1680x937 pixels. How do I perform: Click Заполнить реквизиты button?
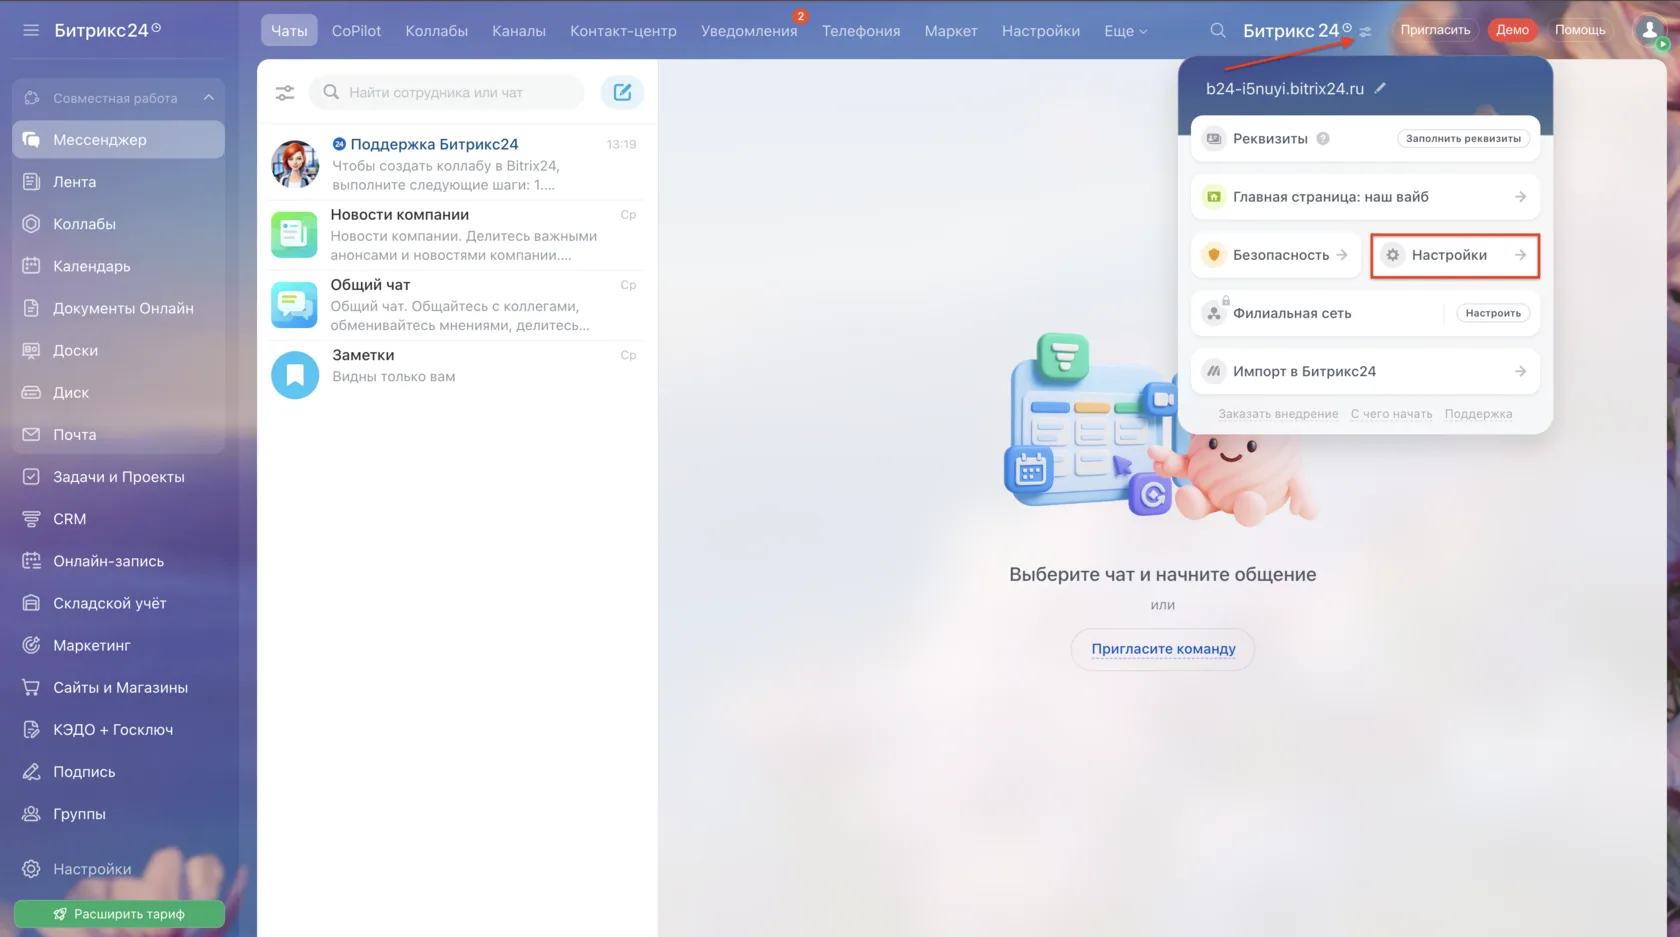[x=1463, y=139]
